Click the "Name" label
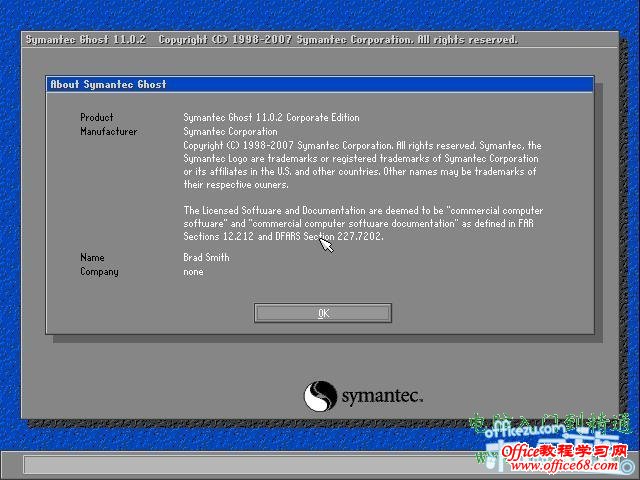Screen dimensions: 640x480 [92, 258]
